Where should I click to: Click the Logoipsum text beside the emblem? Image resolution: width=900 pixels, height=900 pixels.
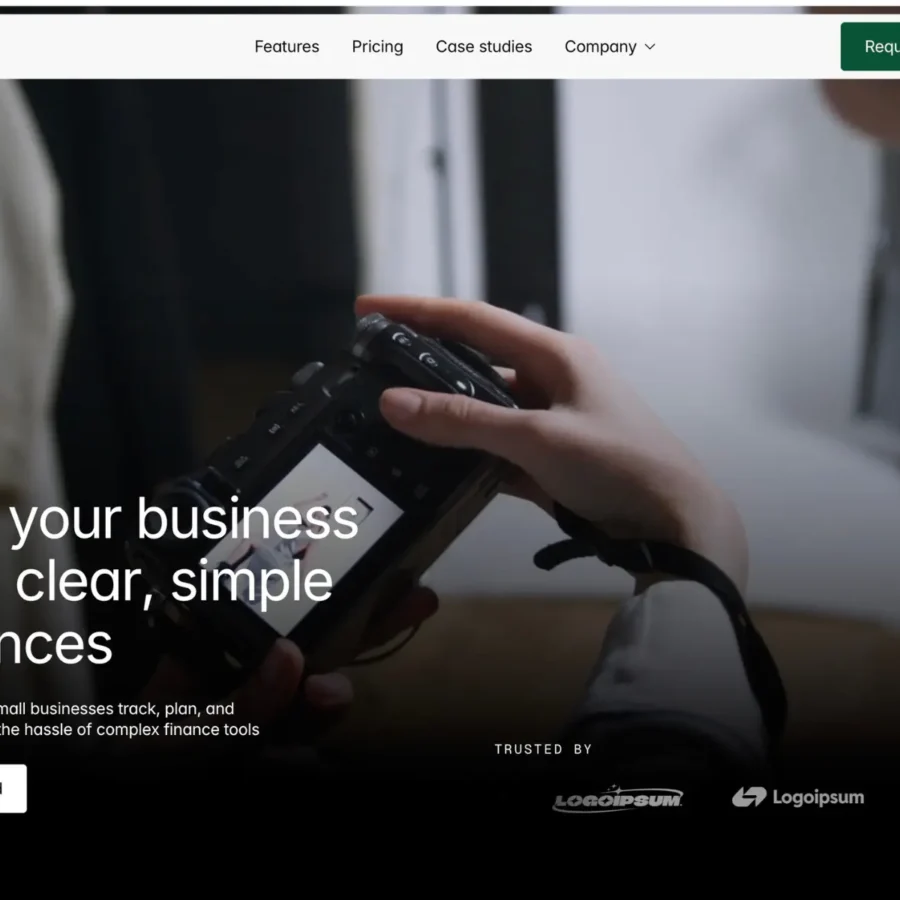[818, 797]
